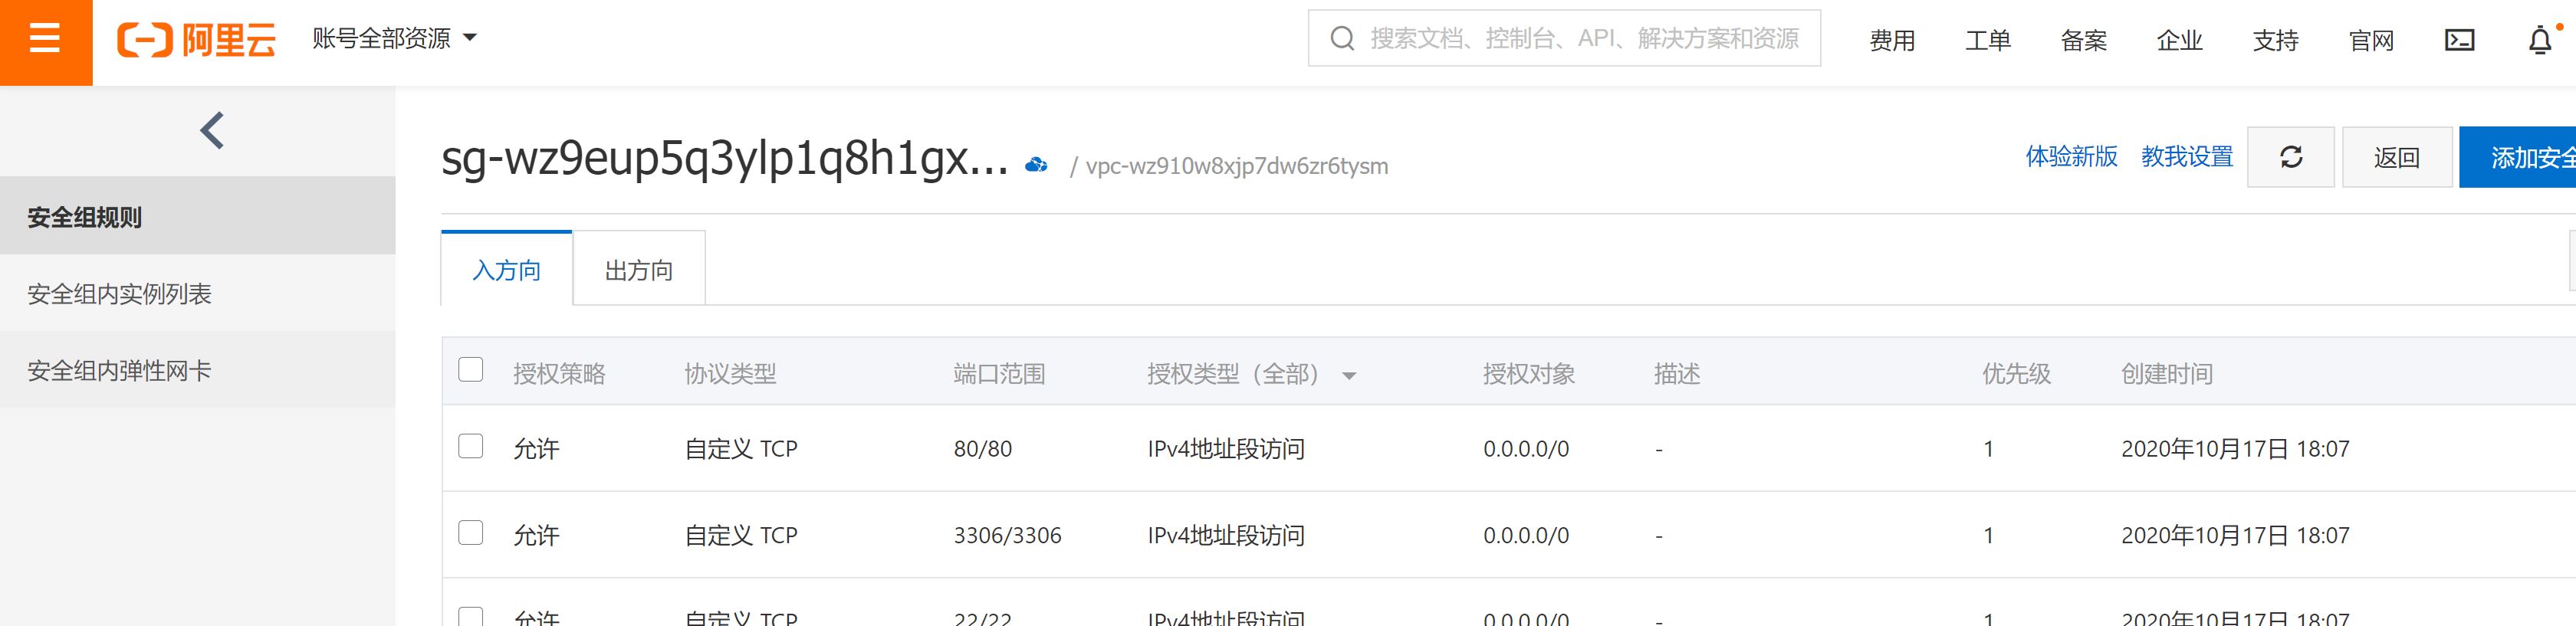Image resolution: width=2576 pixels, height=626 pixels.
Task: Click IPv4地址段访问 in the 3306/3306 row
Action: 1226,536
